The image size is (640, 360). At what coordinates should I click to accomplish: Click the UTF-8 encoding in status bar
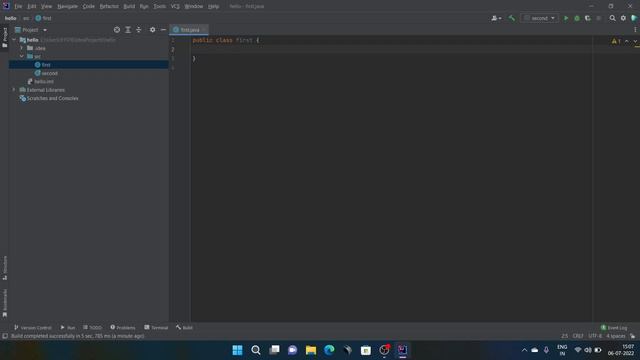click(595, 336)
